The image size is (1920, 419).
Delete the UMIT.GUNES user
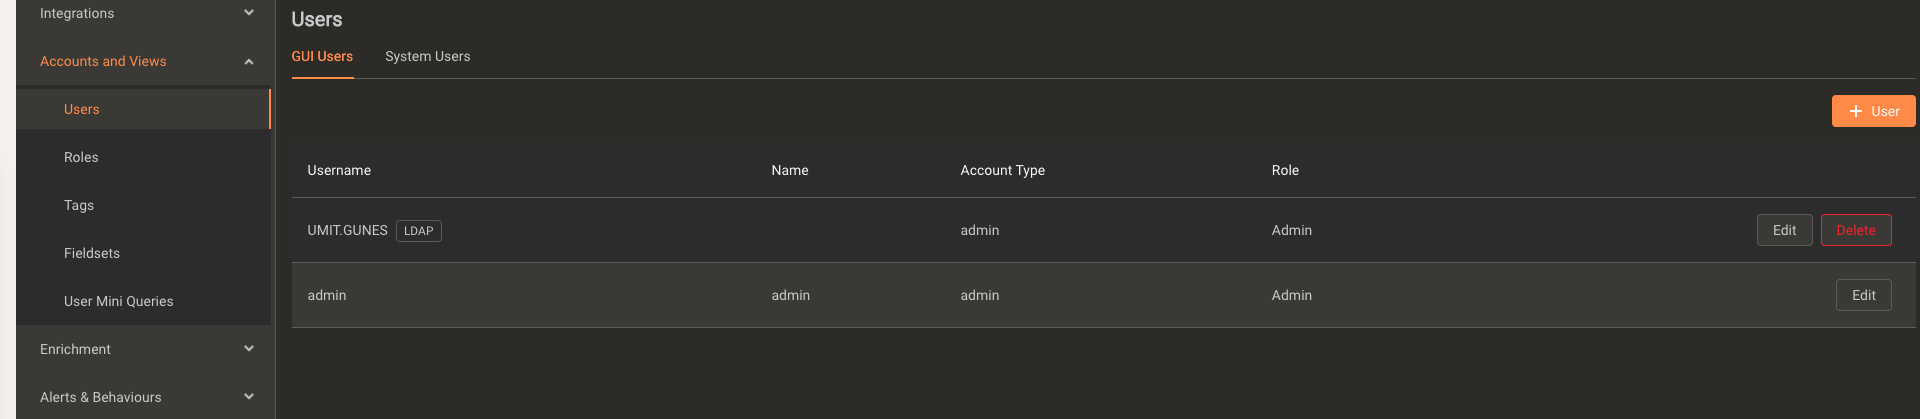click(1856, 230)
